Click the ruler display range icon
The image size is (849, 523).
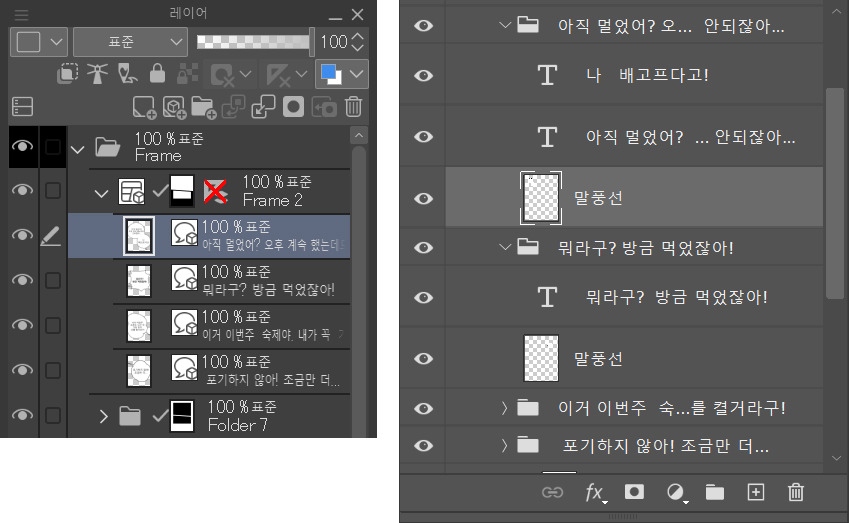278,74
